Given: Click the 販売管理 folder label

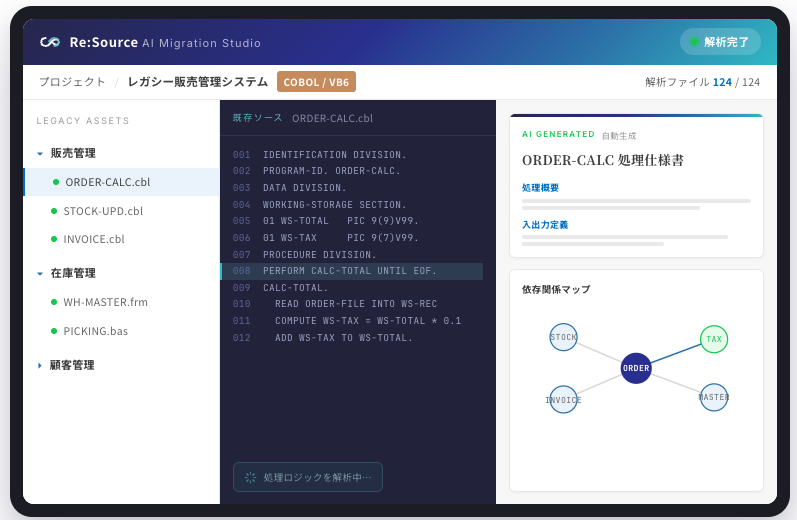Looking at the screenshot, I should click(73, 153).
